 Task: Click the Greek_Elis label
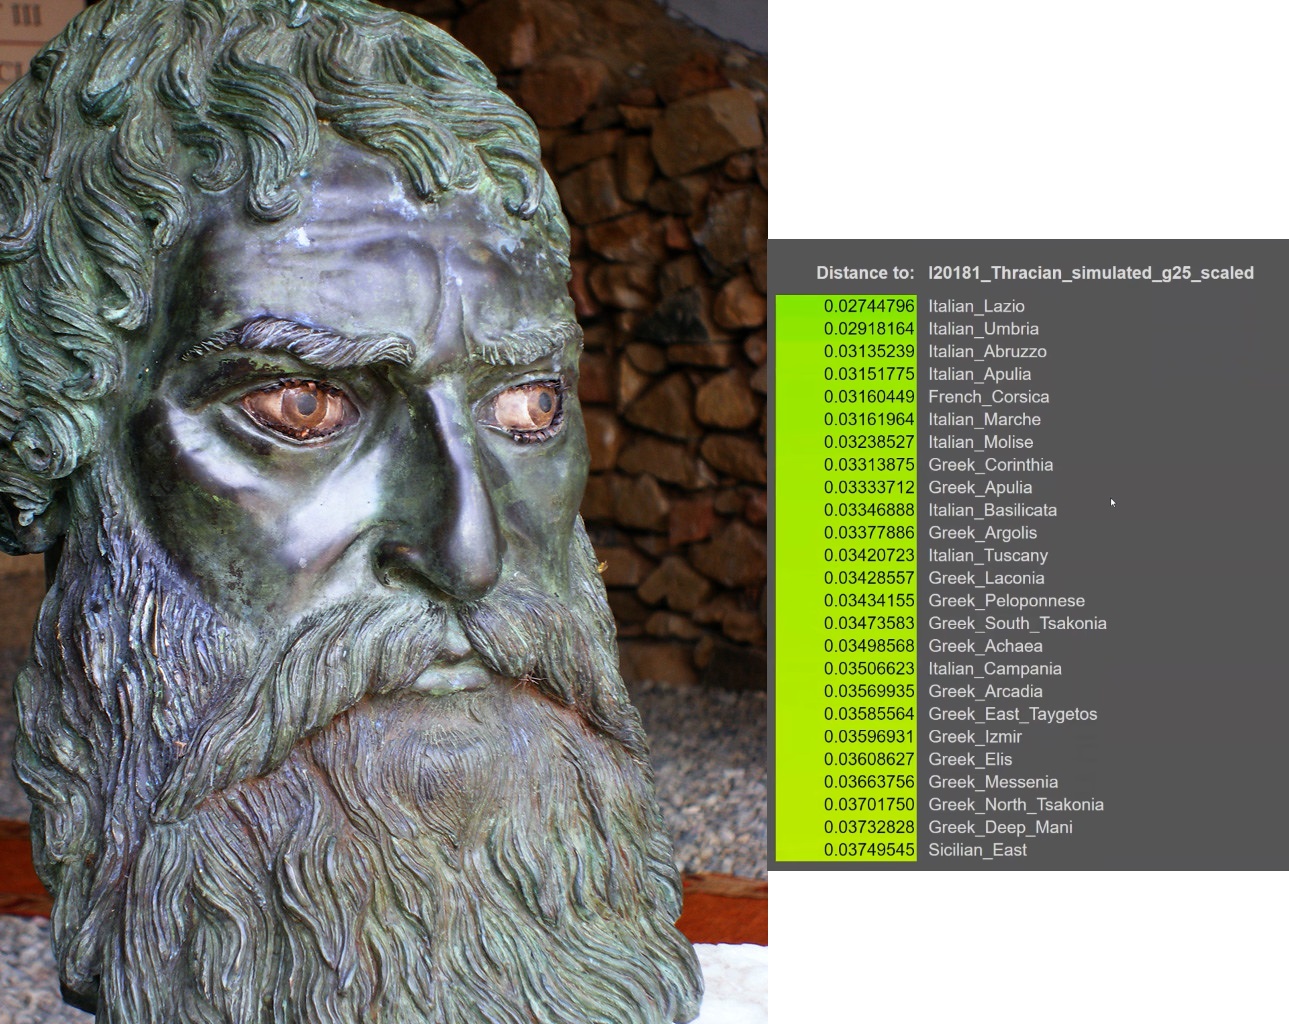pos(970,759)
